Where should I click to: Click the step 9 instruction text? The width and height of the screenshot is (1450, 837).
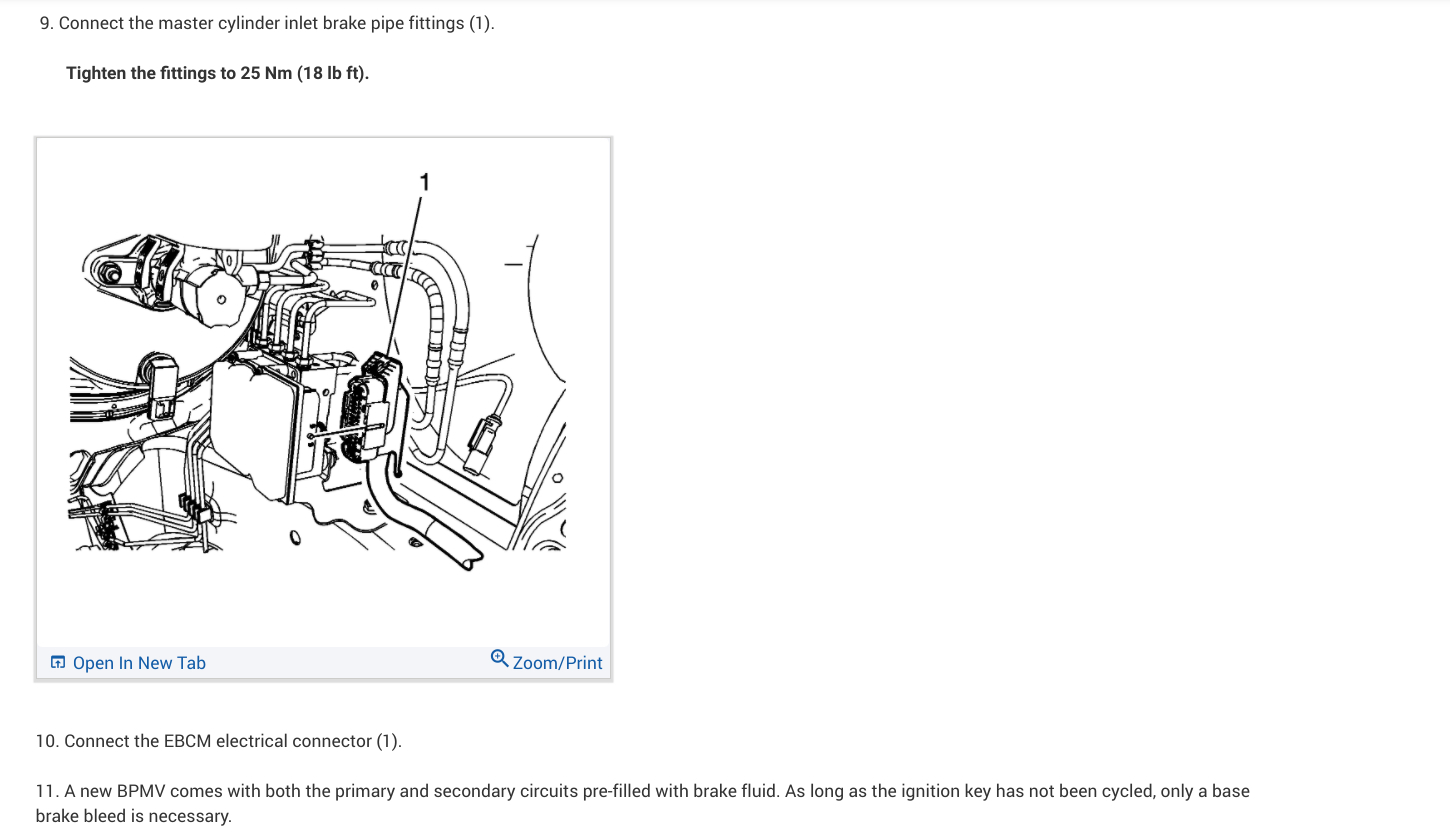point(267,23)
